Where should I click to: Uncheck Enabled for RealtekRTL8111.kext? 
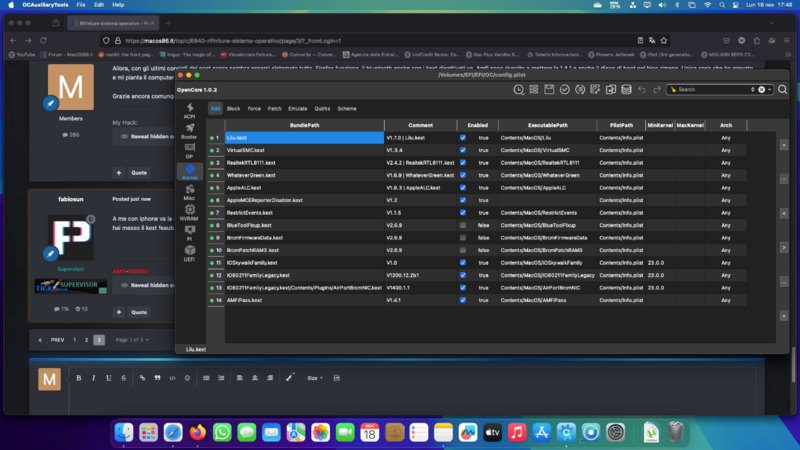(463, 163)
